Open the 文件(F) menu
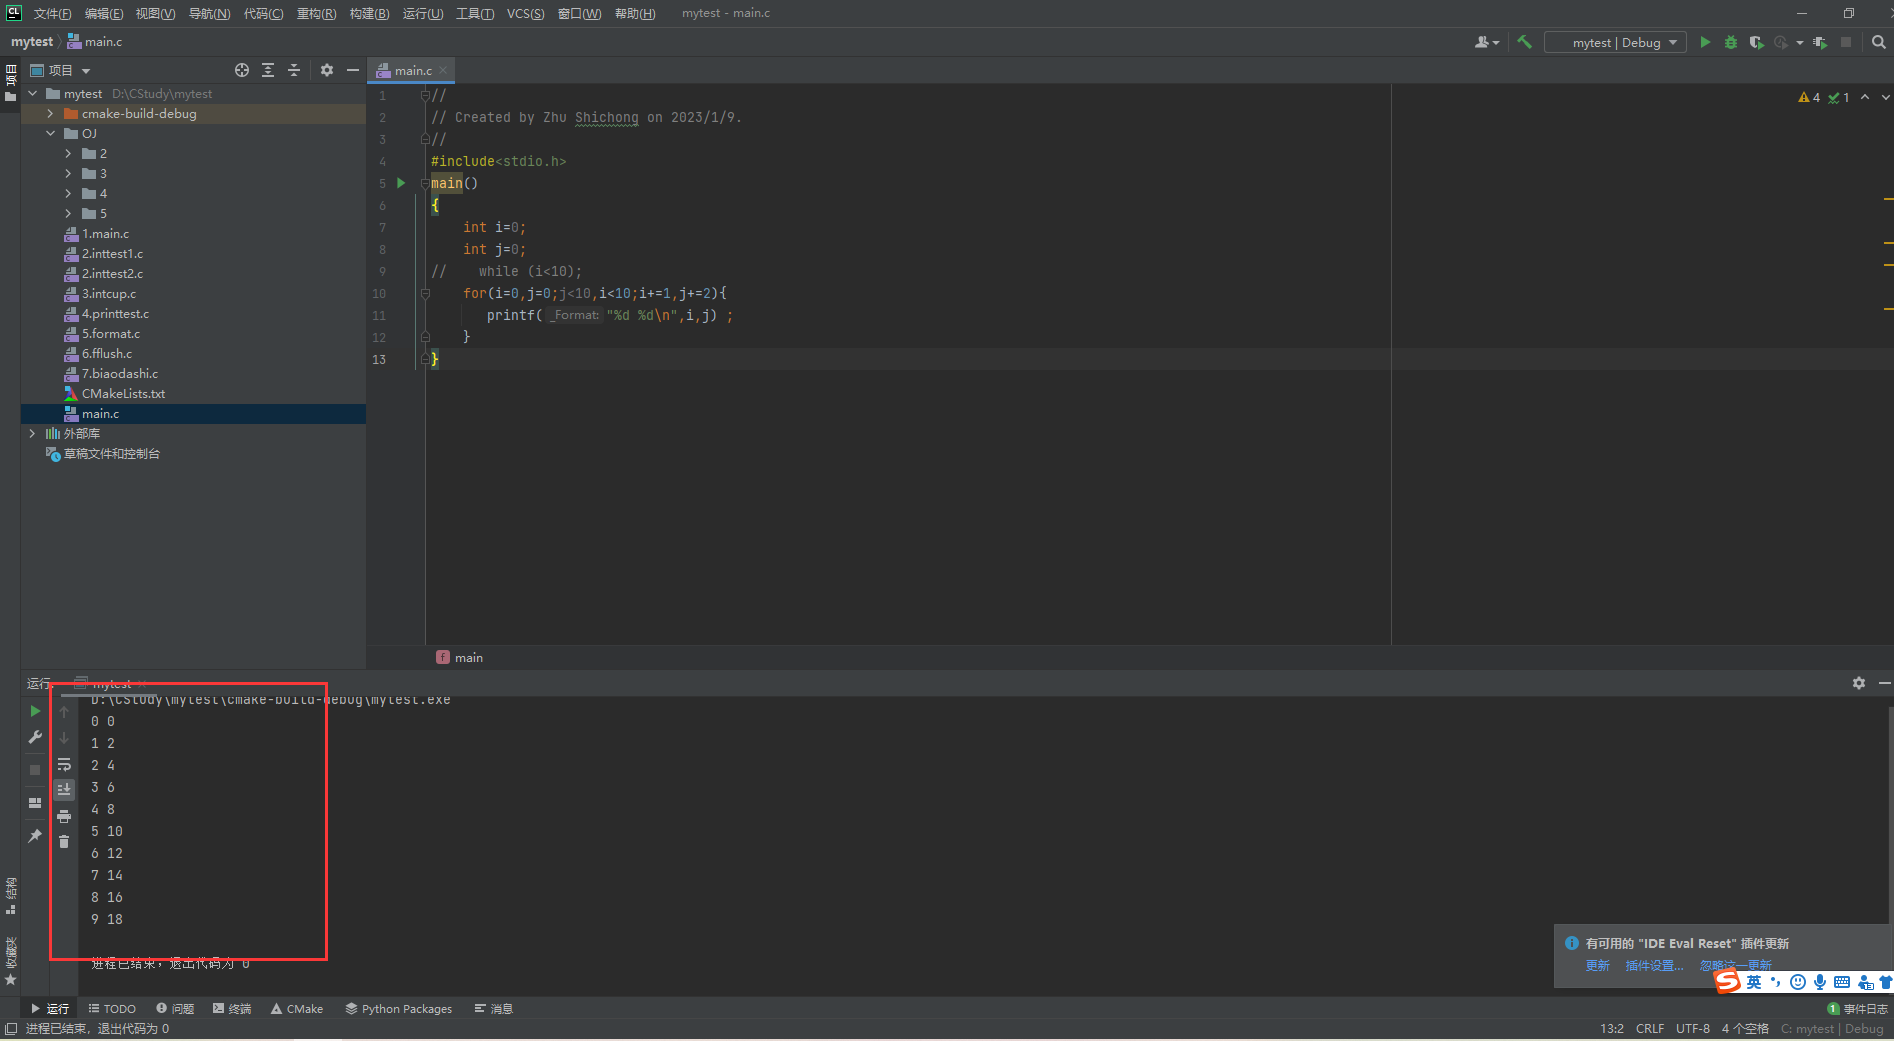Viewport: 1894px width, 1041px height. (x=52, y=13)
